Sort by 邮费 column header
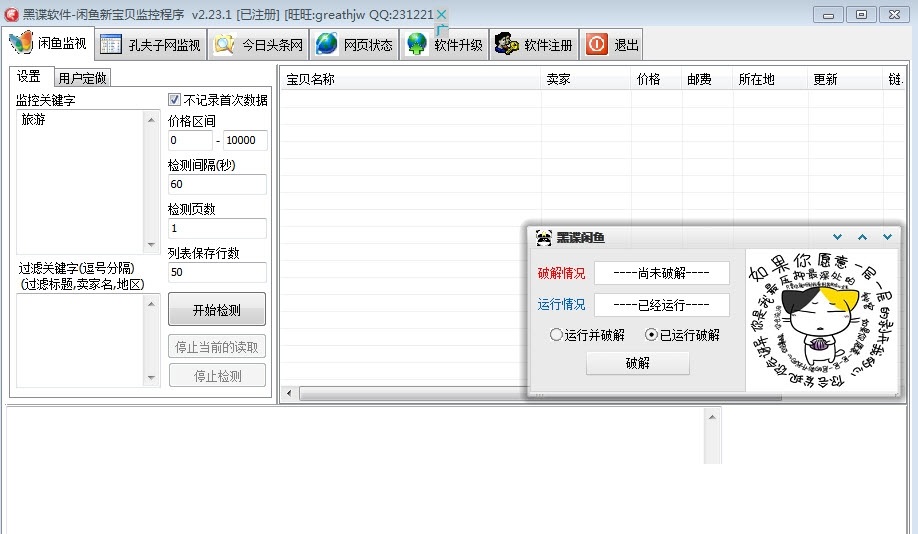918x534 pixels. pos(707,79)
